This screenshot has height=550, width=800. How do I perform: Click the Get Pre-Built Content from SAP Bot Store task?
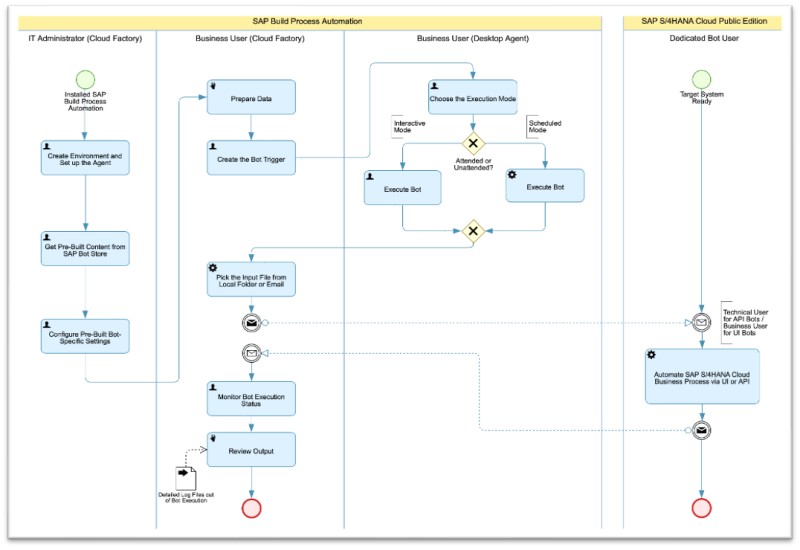85,248
